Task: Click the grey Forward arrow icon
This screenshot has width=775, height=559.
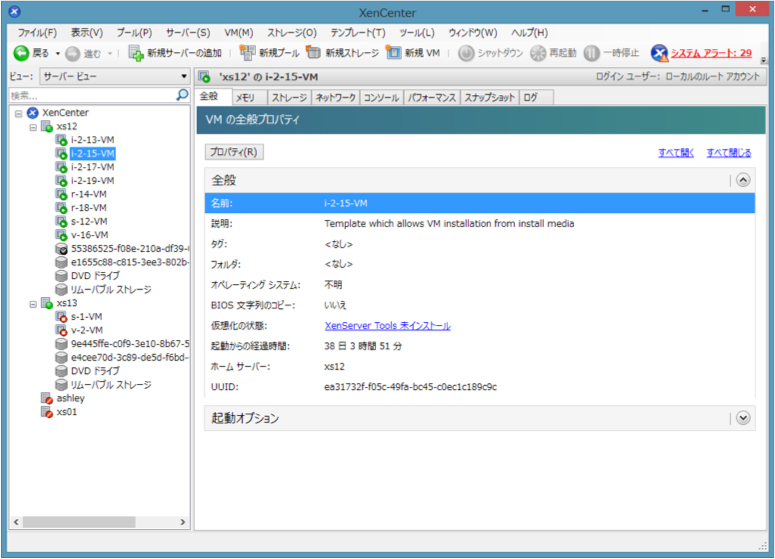Action: [73, 53]
